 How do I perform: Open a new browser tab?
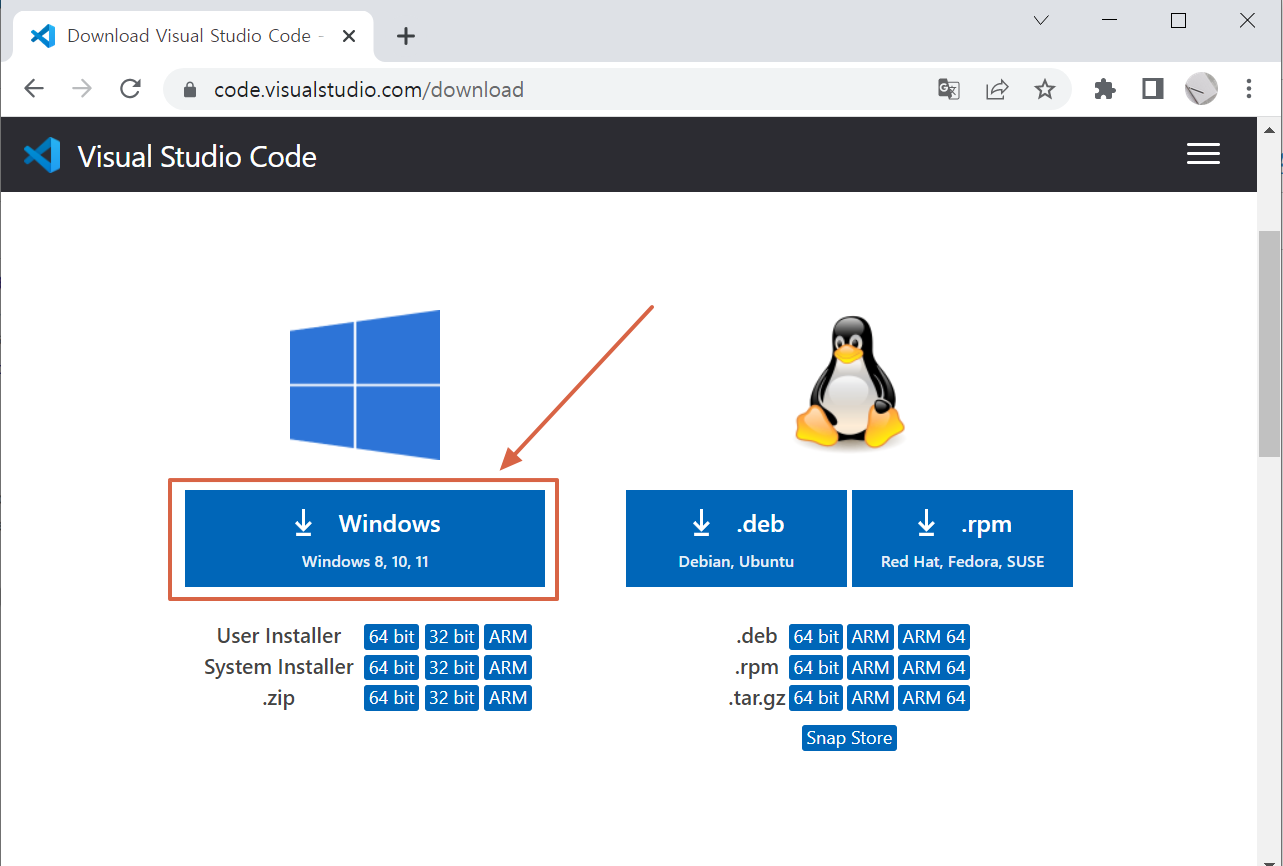[405, 36]
